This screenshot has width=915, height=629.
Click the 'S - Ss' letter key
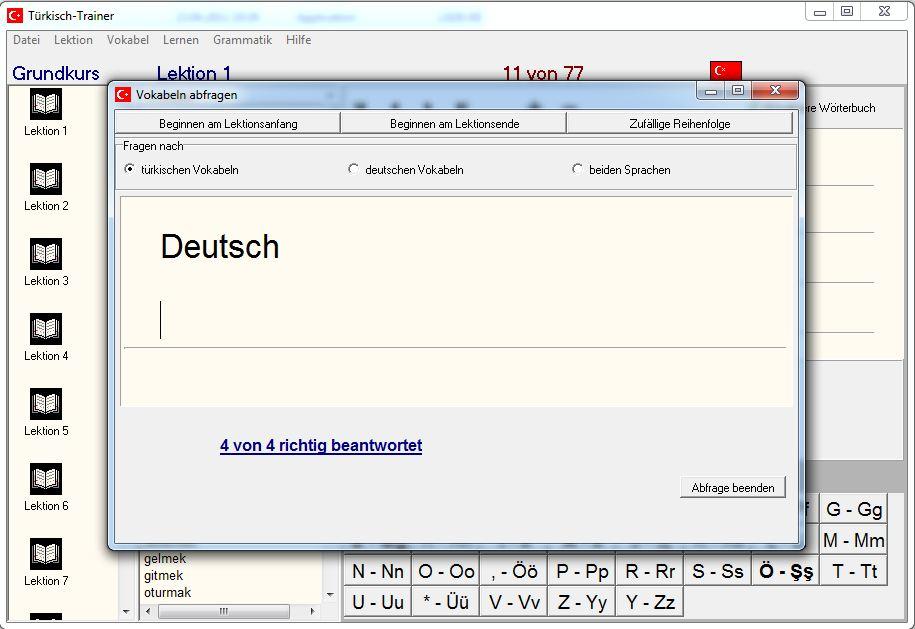coord(718,572)
